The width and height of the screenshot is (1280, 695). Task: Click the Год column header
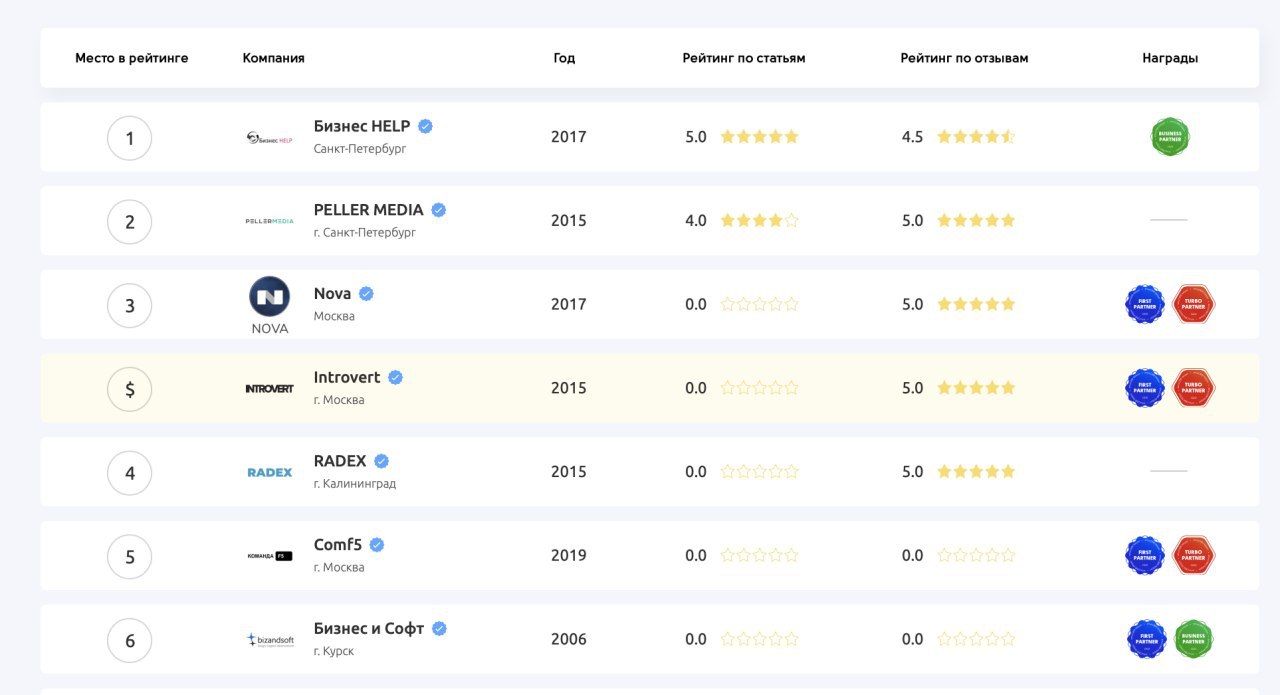(564, 58)
